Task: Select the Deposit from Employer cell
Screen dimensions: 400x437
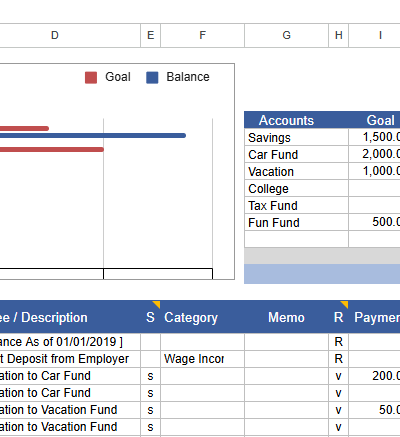Action: [70, 359]
